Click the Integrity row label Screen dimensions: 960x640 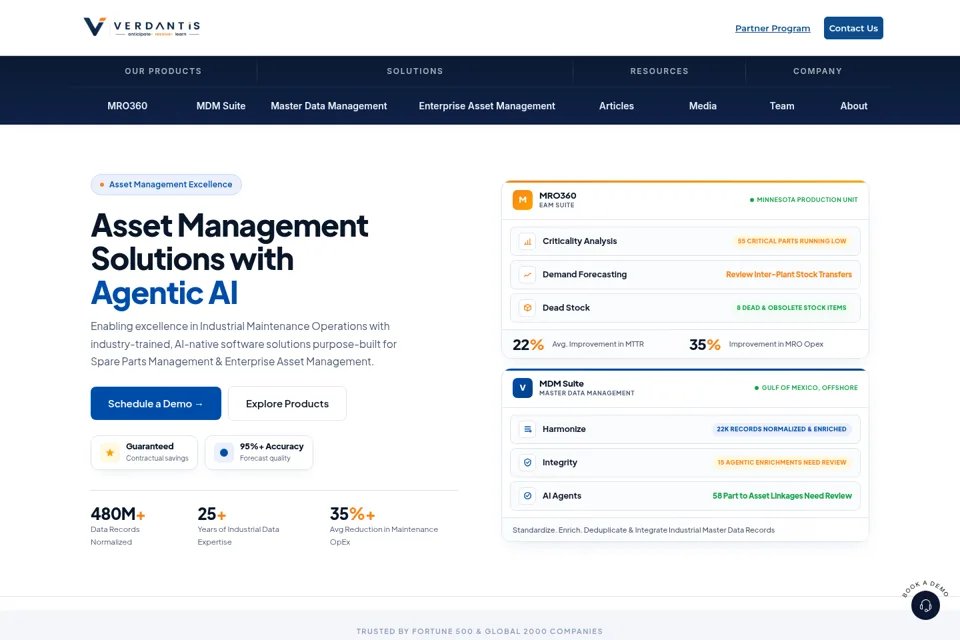pos(560,462)
